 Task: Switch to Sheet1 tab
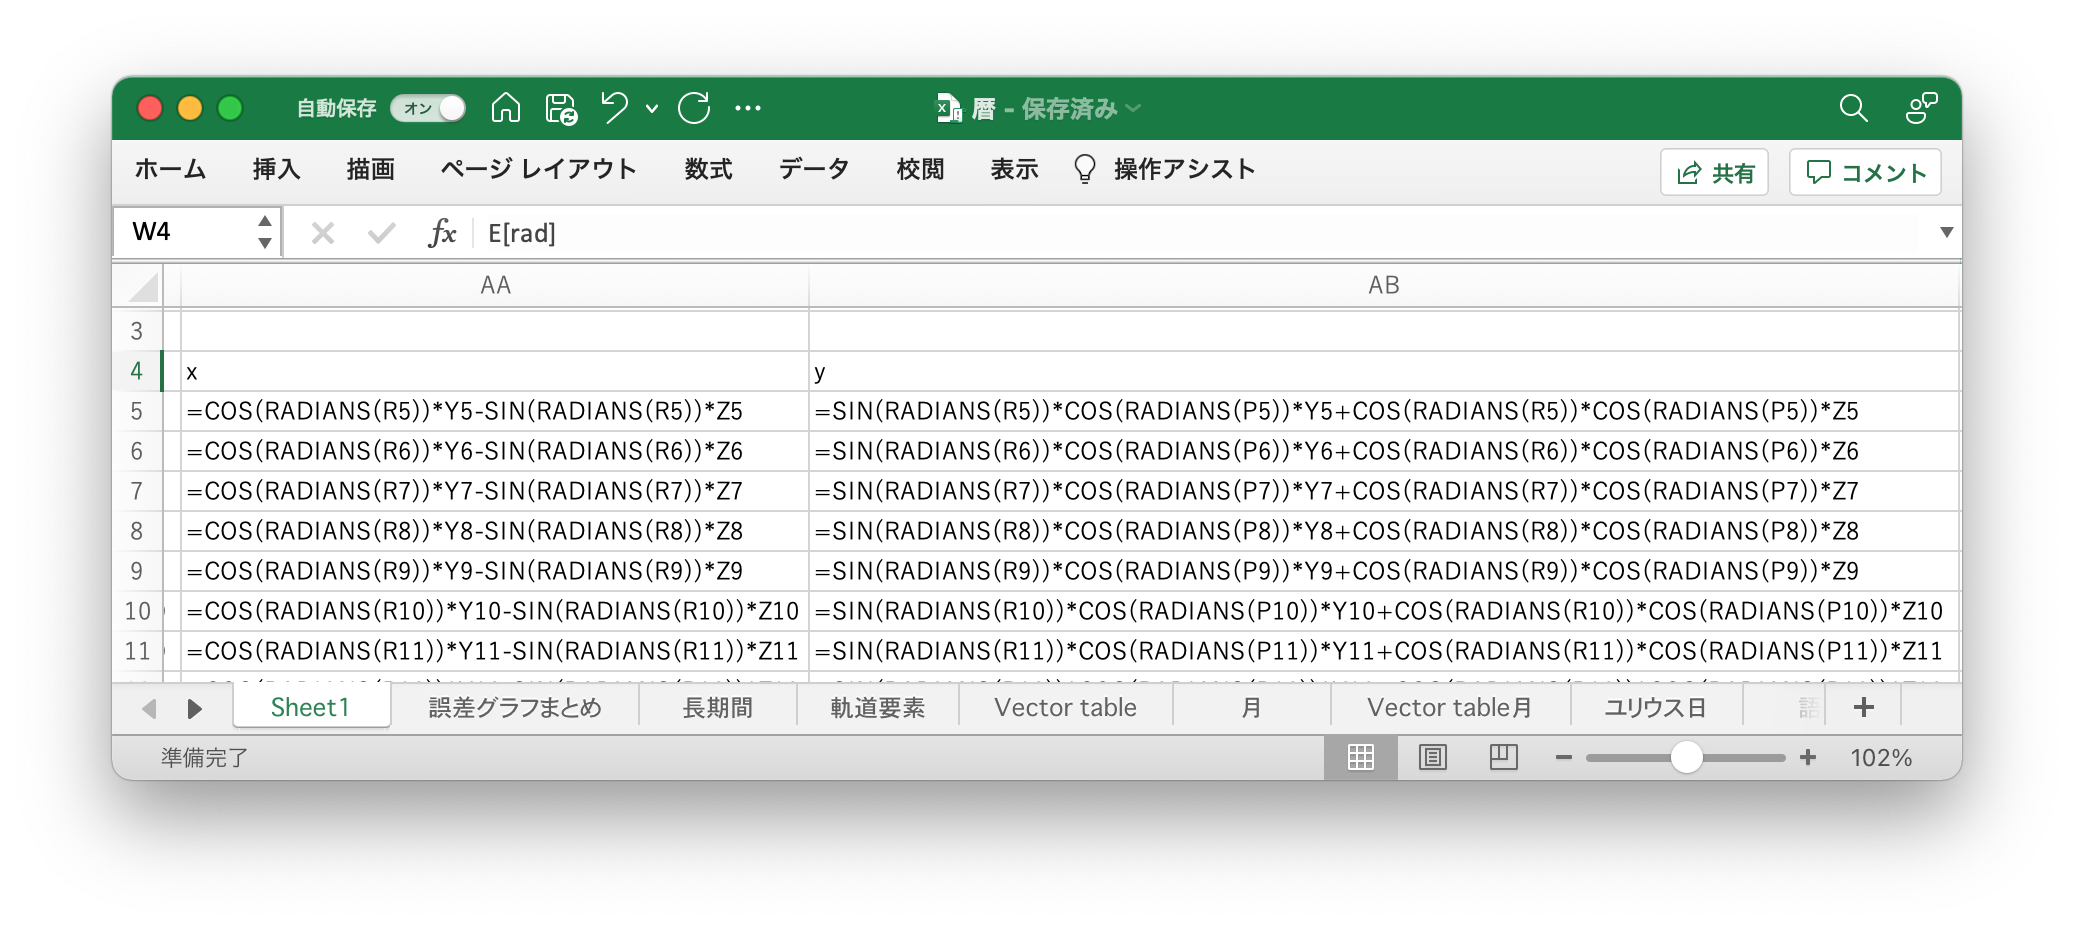pos(311,707)
